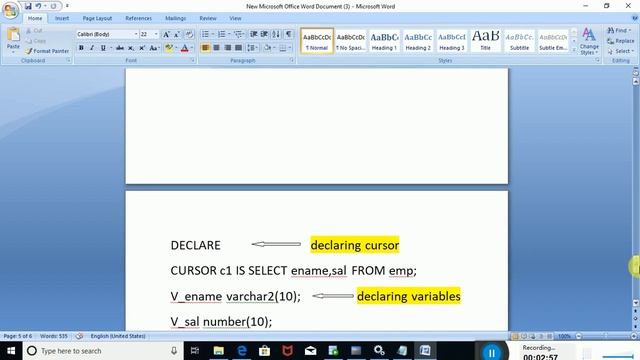
Task: Open the font name dropdown
Action: click(136, 34)
